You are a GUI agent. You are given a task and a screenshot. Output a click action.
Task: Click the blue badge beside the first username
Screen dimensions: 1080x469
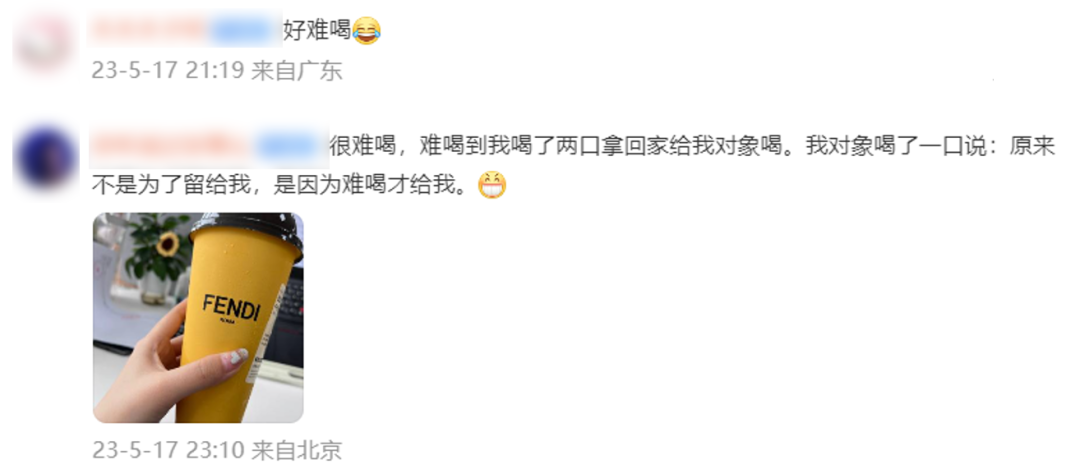242,30
